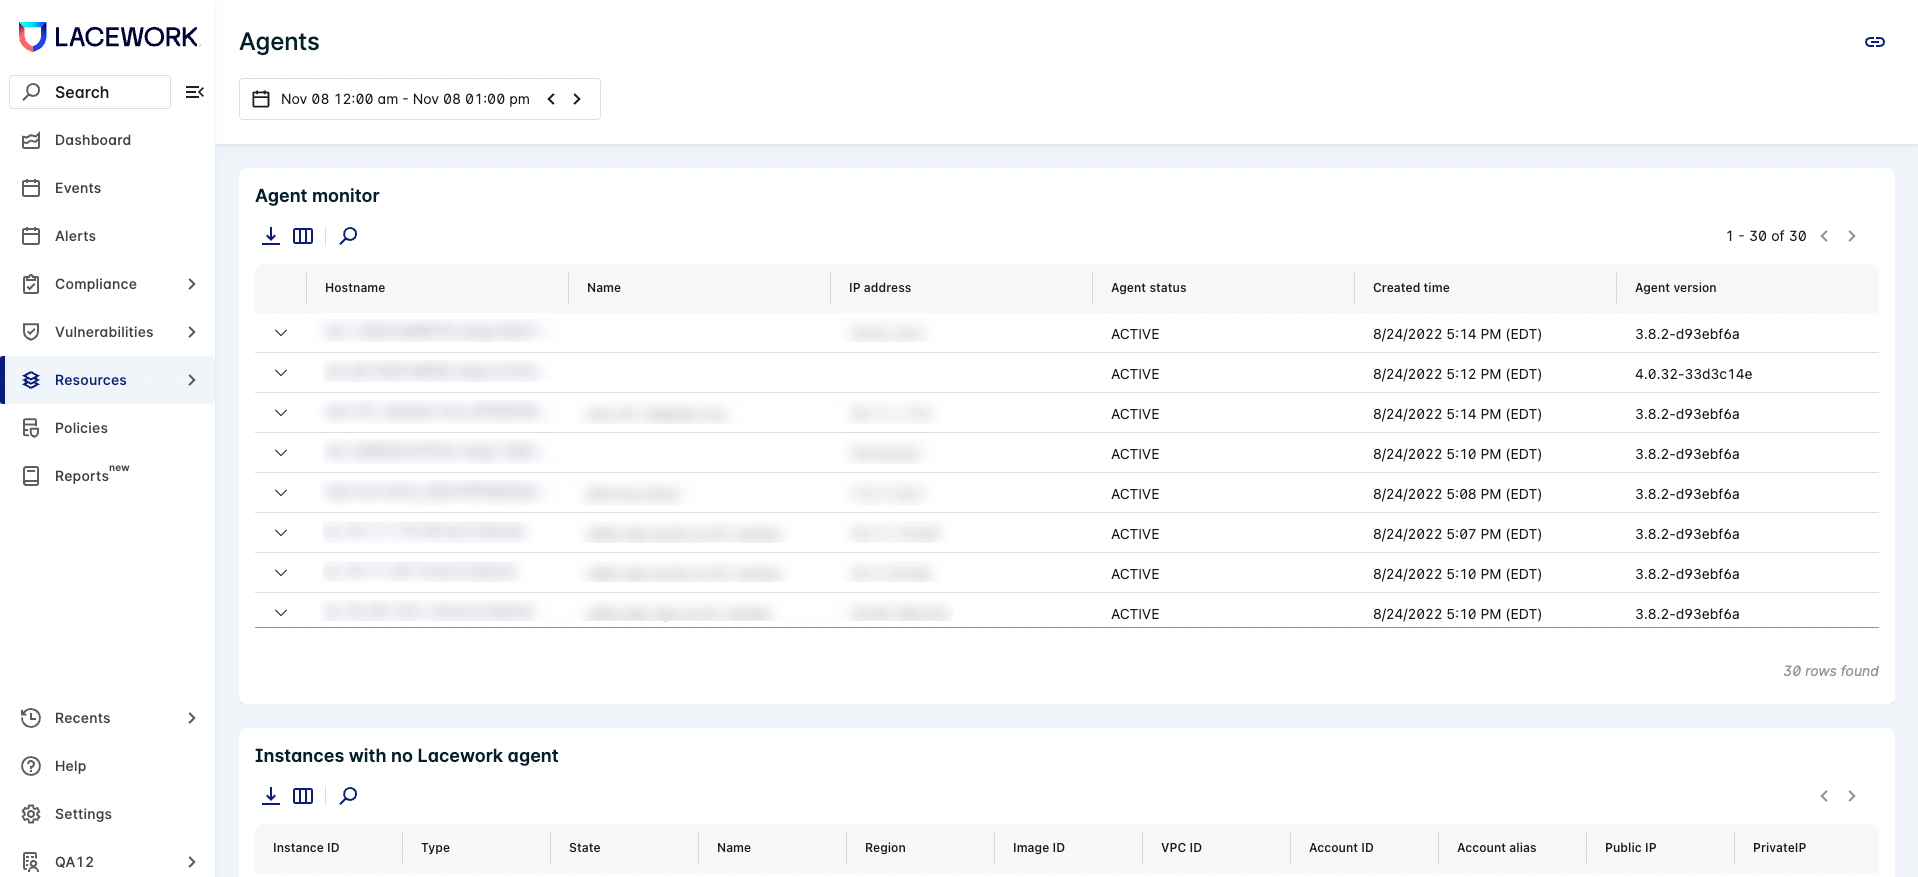
Task: Sort by VPC ID column
Action: coord(1181,848)
